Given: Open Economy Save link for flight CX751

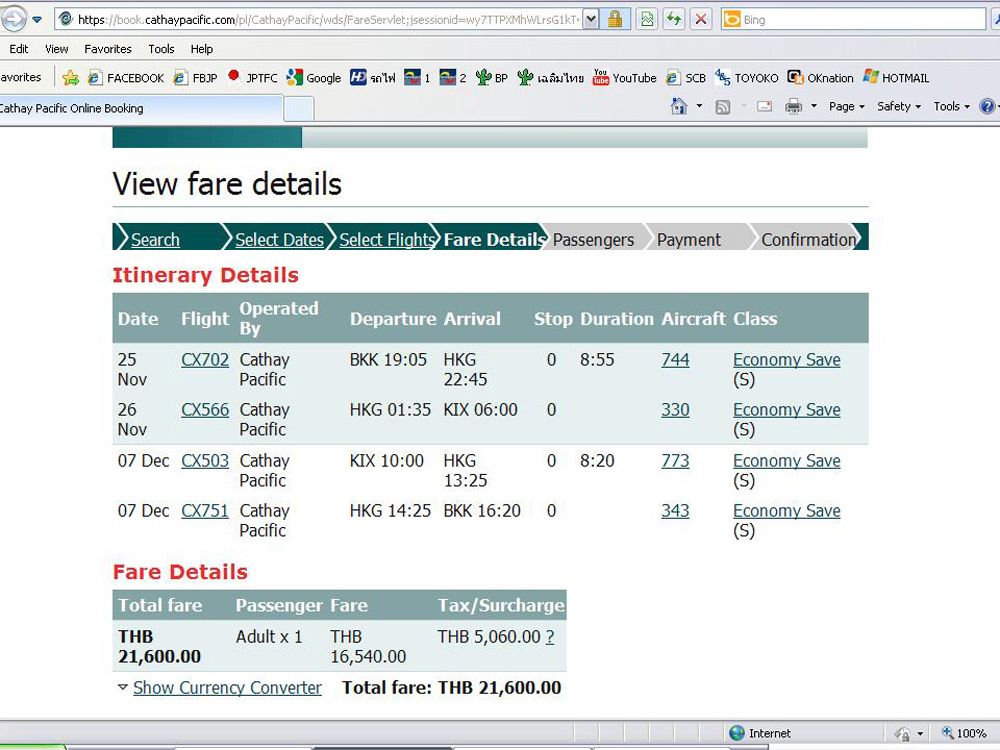Looking at the screenshot, I should point(786,511).
